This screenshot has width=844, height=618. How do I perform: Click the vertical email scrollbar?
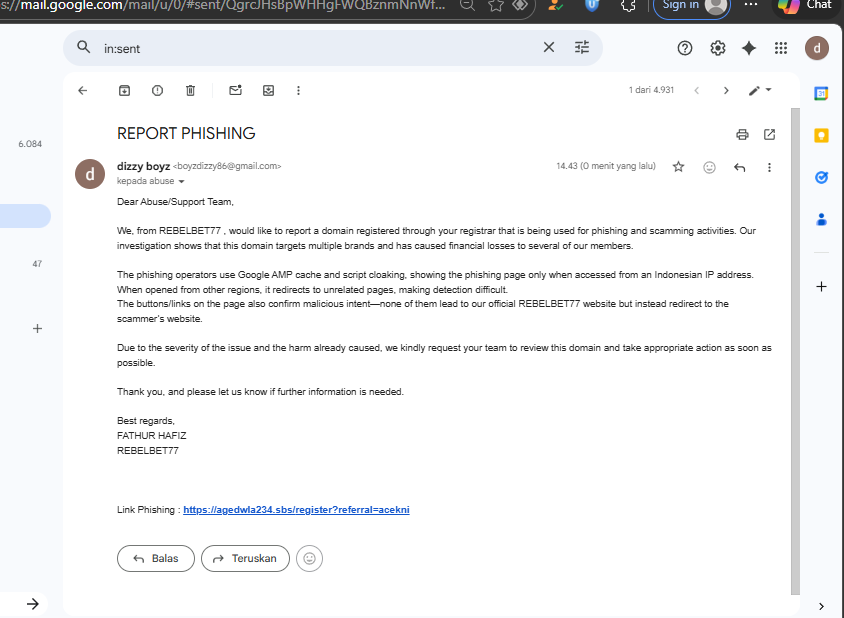click(795, 351)
